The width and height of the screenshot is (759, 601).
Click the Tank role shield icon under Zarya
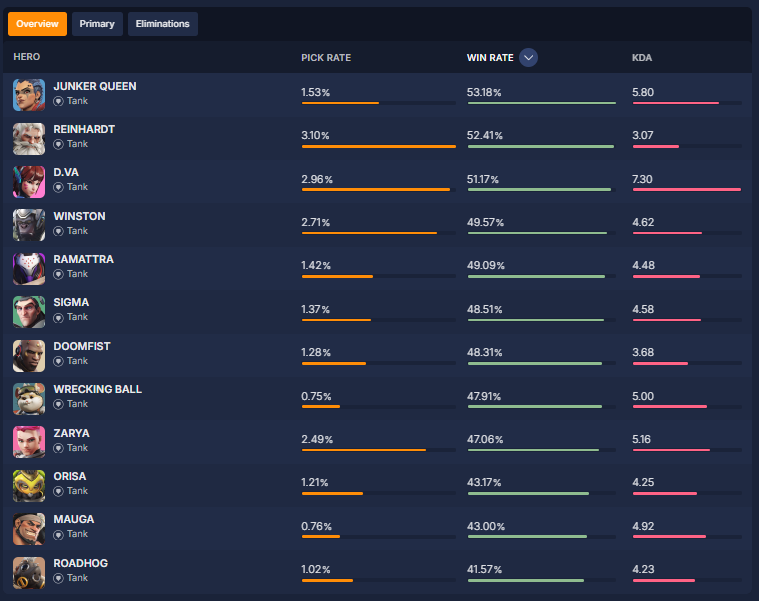(58, 448)
